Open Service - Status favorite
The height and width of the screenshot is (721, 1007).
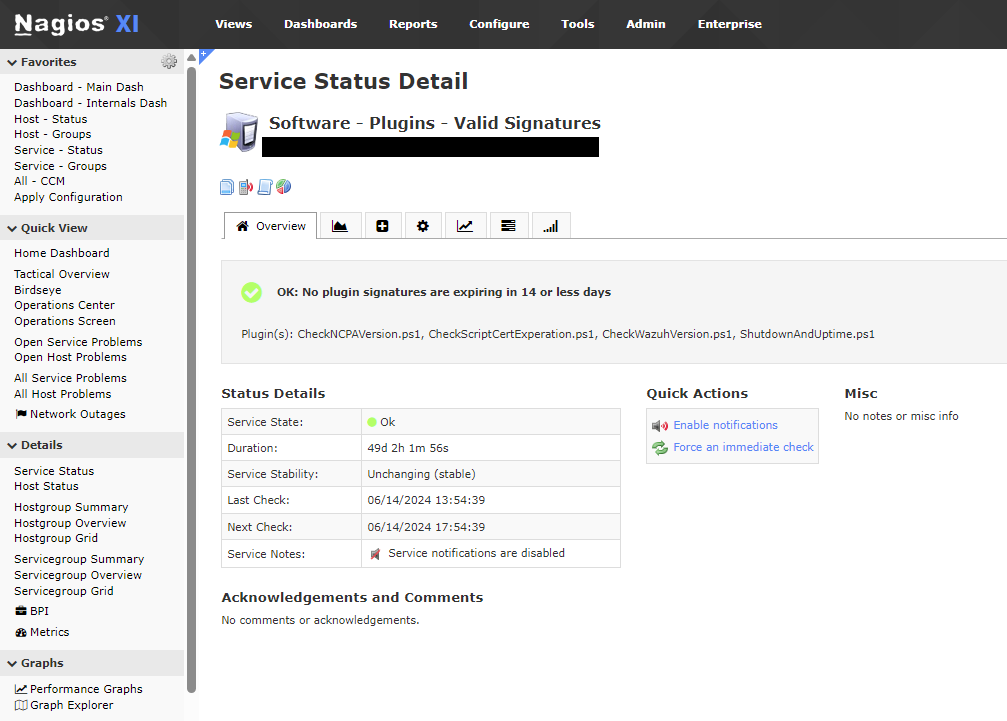[x=58, y=150]
